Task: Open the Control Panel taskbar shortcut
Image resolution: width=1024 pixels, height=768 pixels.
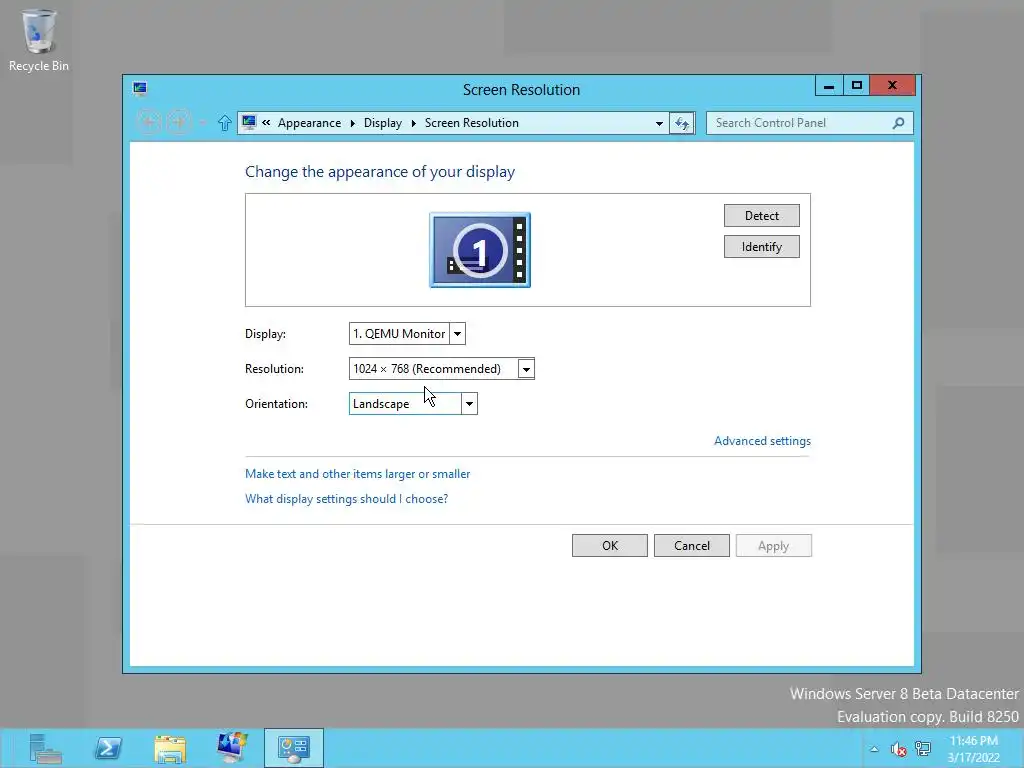Action: tap(232, 748)
